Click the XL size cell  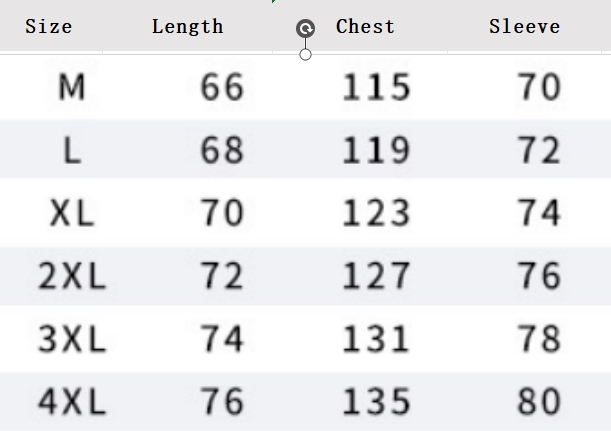tap(72, 213)
